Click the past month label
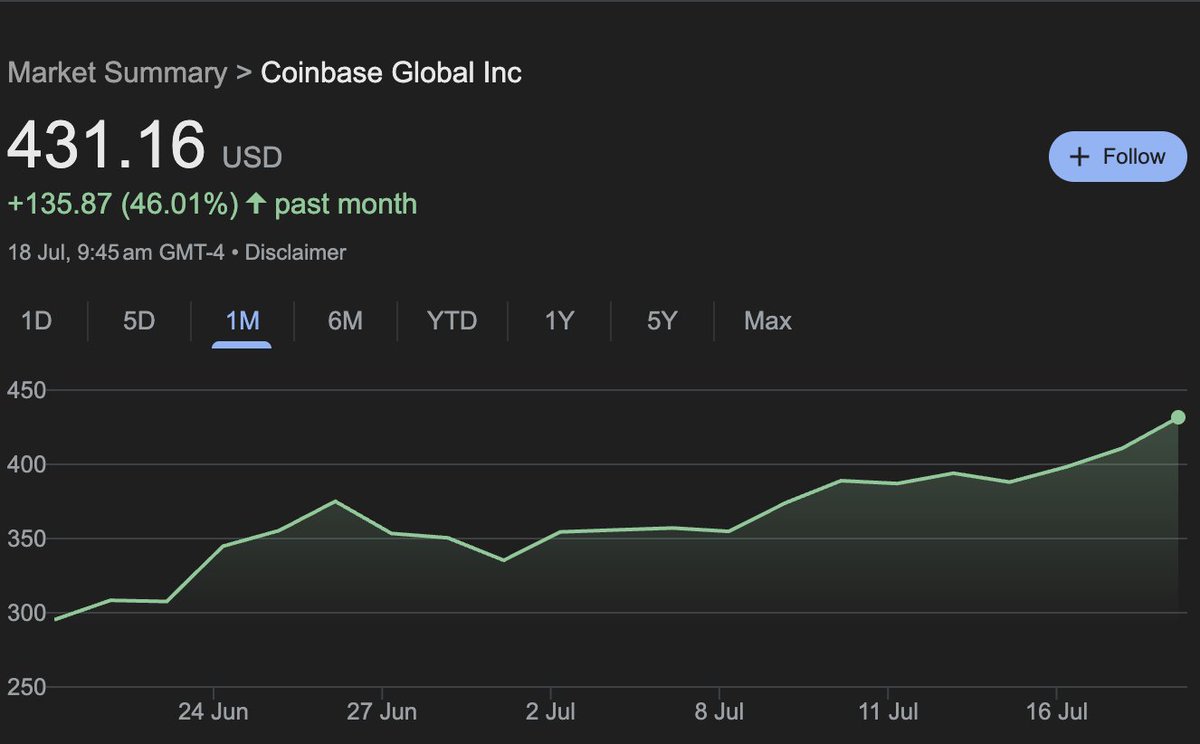Screen dimensions: 1200x744 346,205
